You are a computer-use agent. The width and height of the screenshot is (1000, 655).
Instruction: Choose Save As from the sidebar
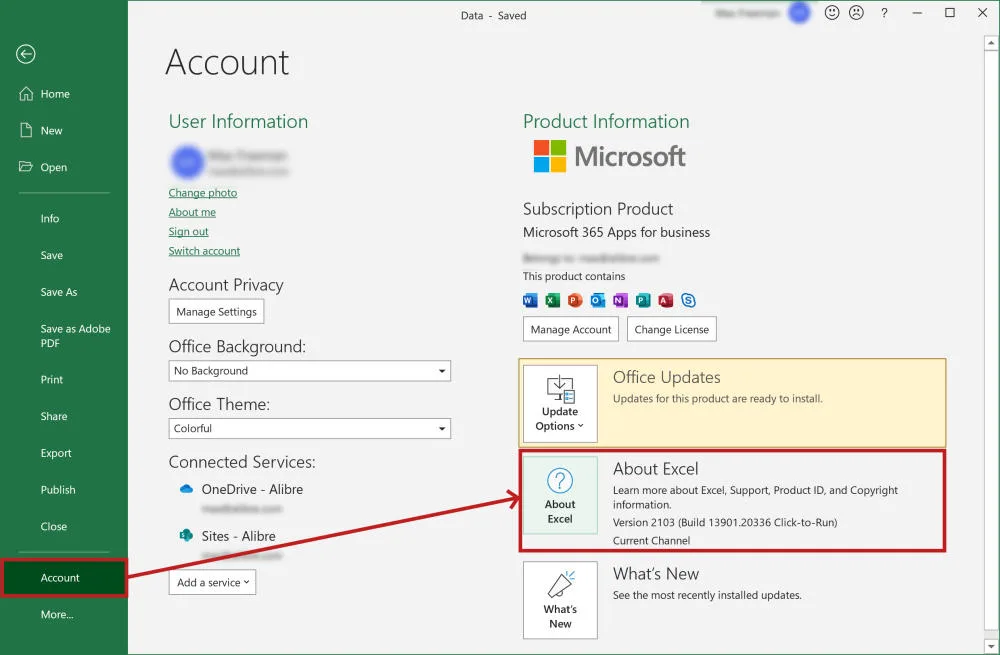(59, 292)
